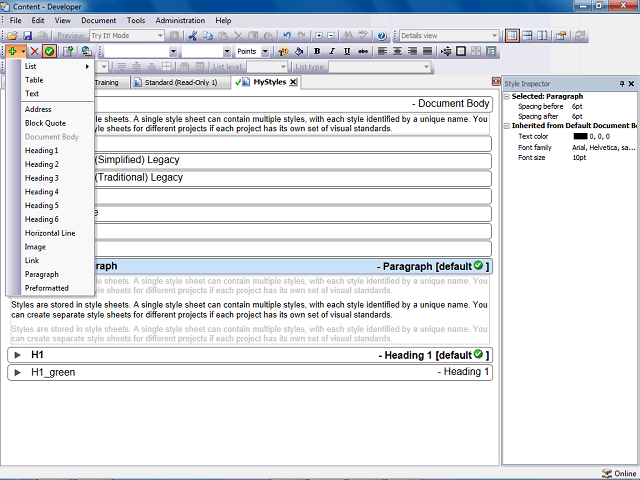This screenshot has width=640, height=480.
Task: Pin the Style Inspector panel
Action: click(622, 84)
